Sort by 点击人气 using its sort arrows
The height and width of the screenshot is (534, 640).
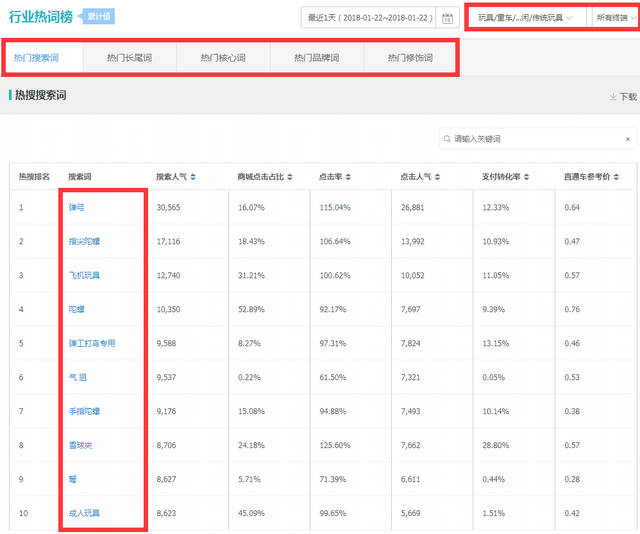click(437, 177)
